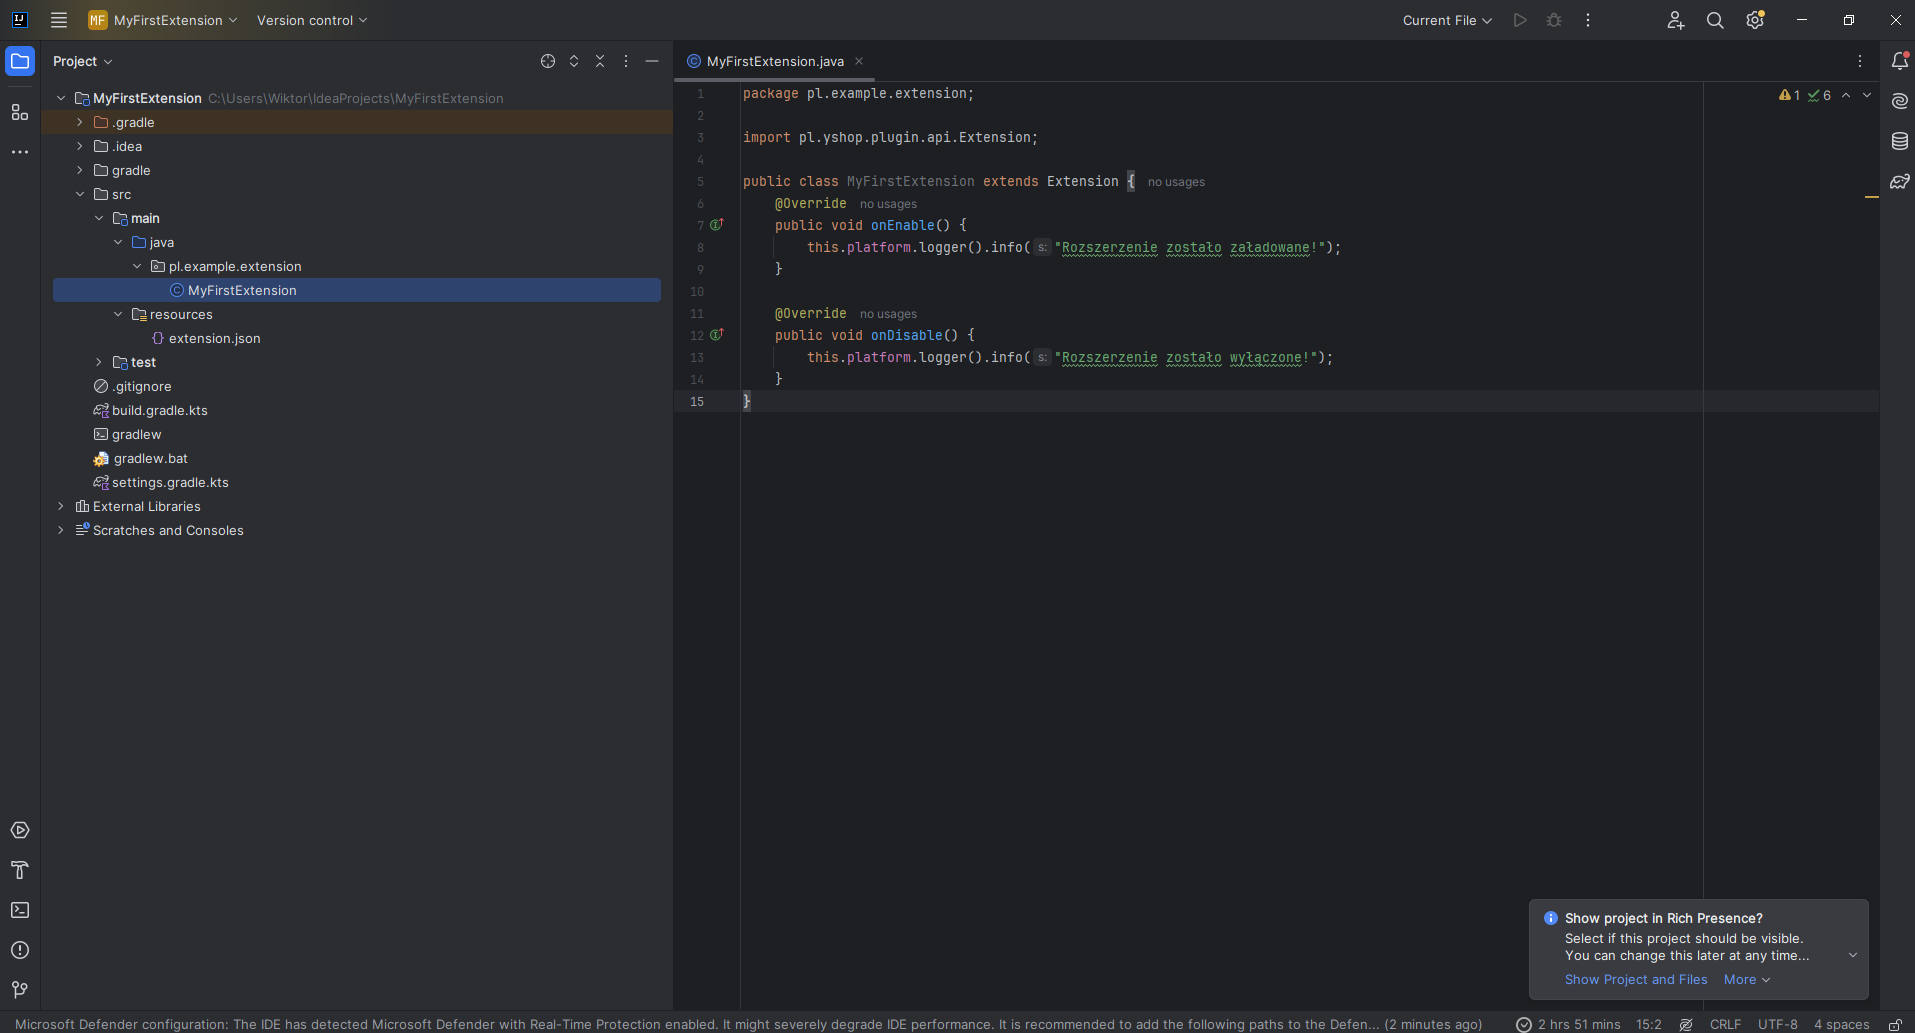Expand all items in Project panel

point(574,61)
